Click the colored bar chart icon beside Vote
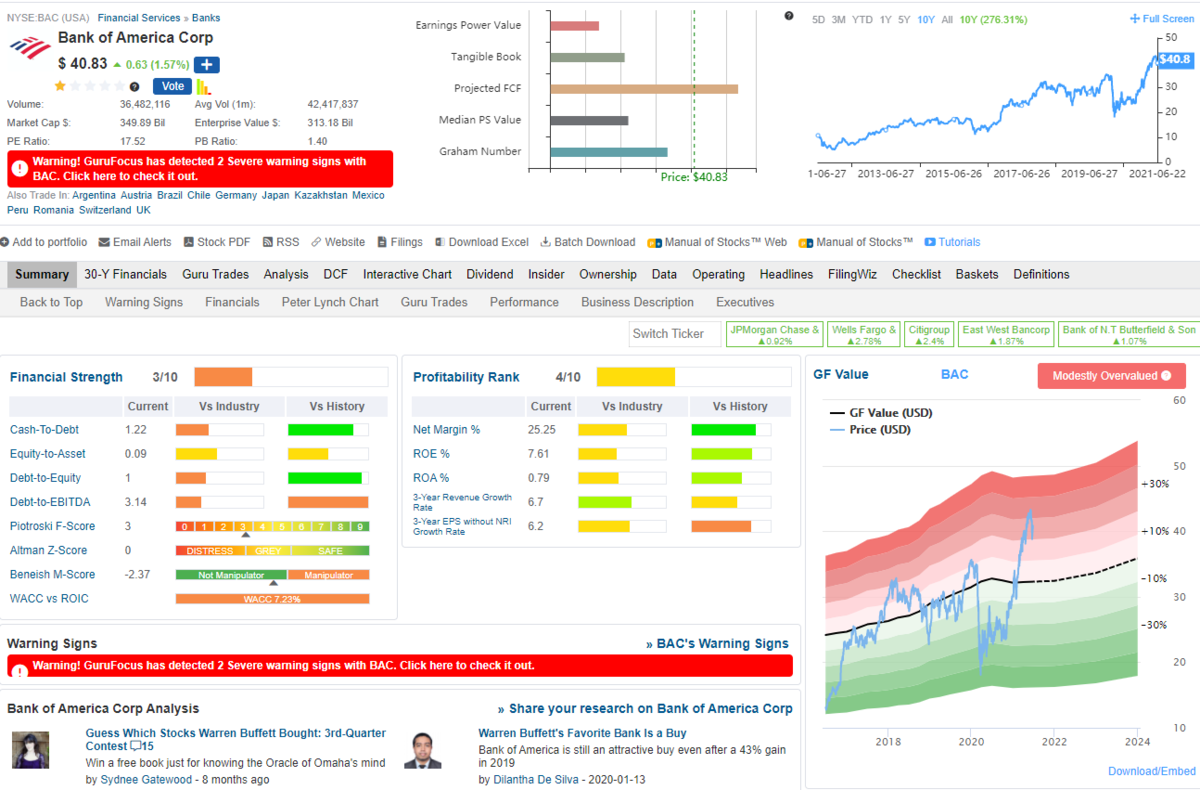This screenshot has height=790, width=1200. tap(203, 87)
